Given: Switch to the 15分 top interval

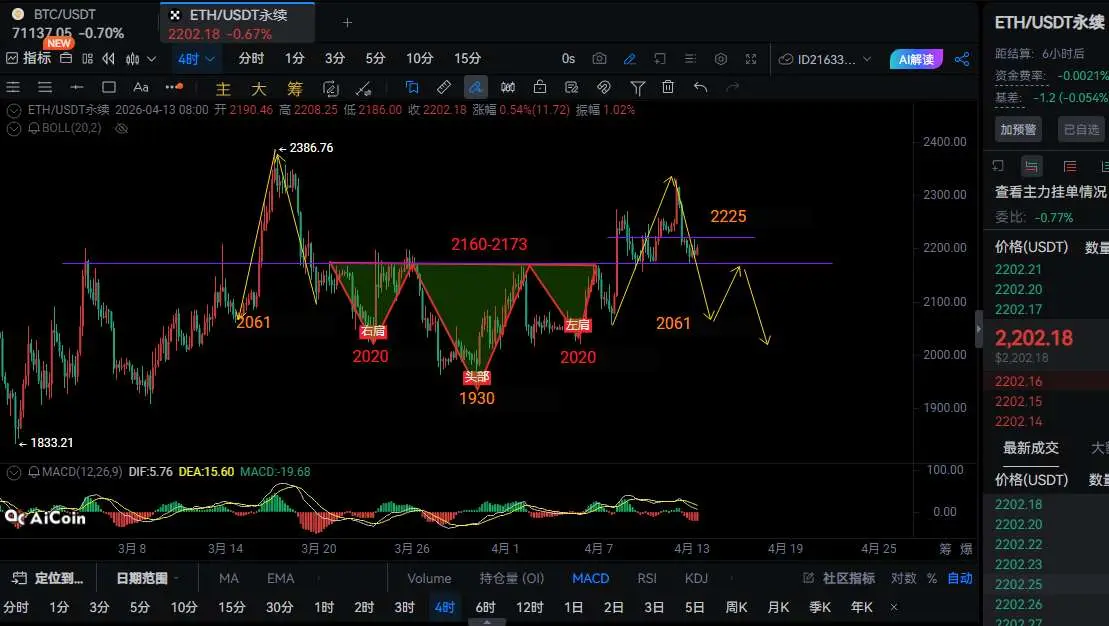Looking at the screenshot, I should click(x=468, y=59).
